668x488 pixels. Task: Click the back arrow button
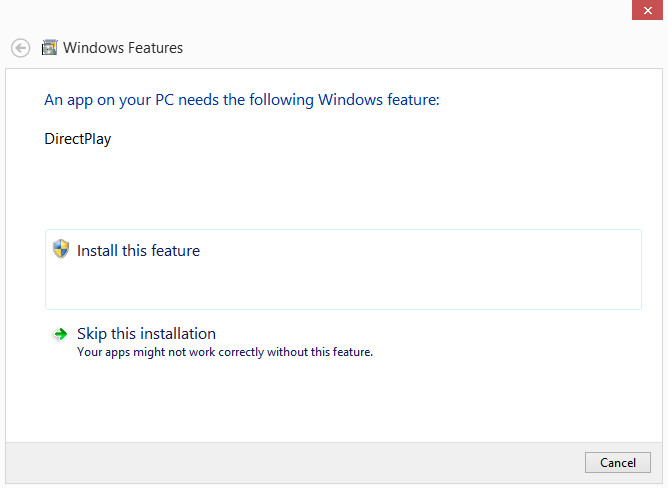[x=20, y=48]
